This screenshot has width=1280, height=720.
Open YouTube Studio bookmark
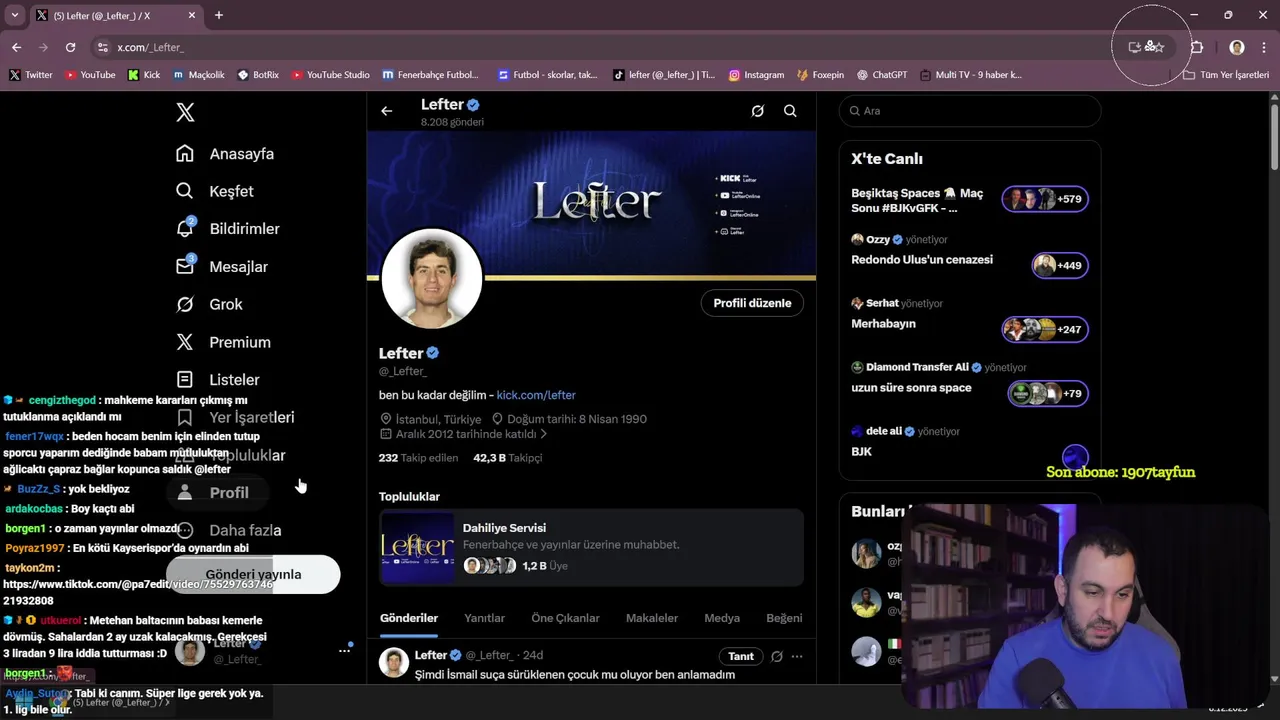pos(330,75)
